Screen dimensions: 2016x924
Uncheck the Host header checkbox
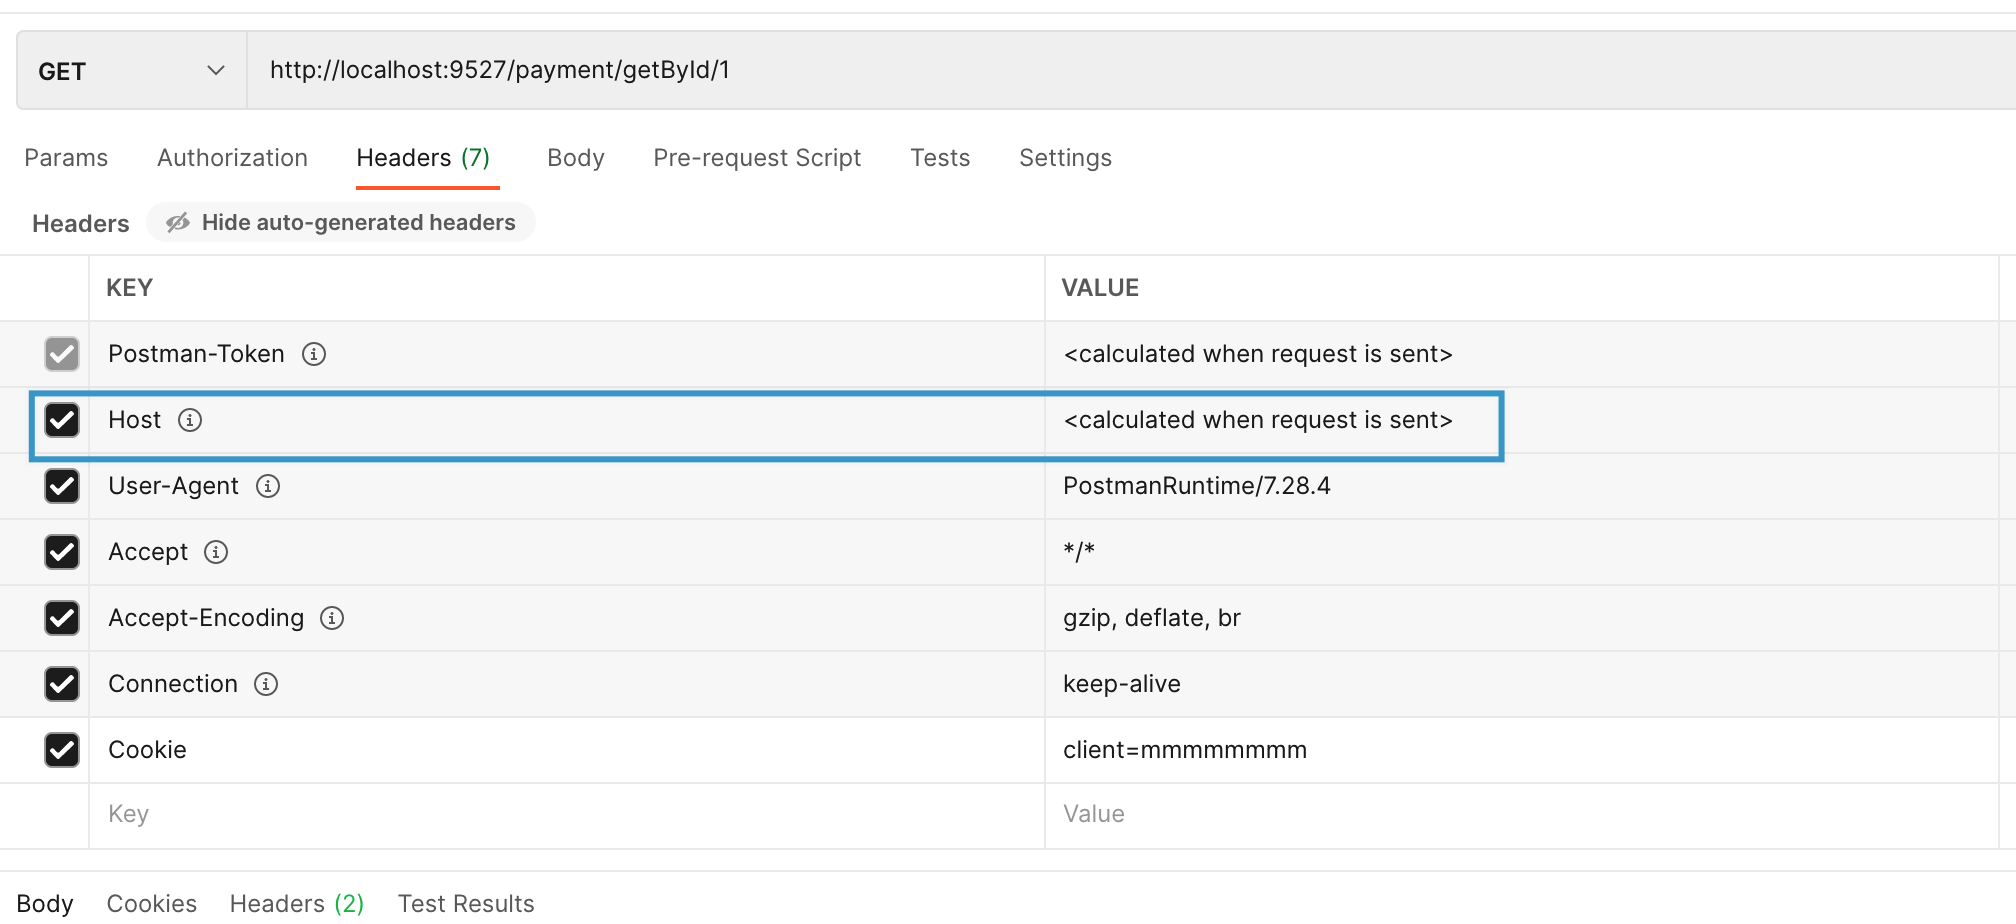coord(62,420)
